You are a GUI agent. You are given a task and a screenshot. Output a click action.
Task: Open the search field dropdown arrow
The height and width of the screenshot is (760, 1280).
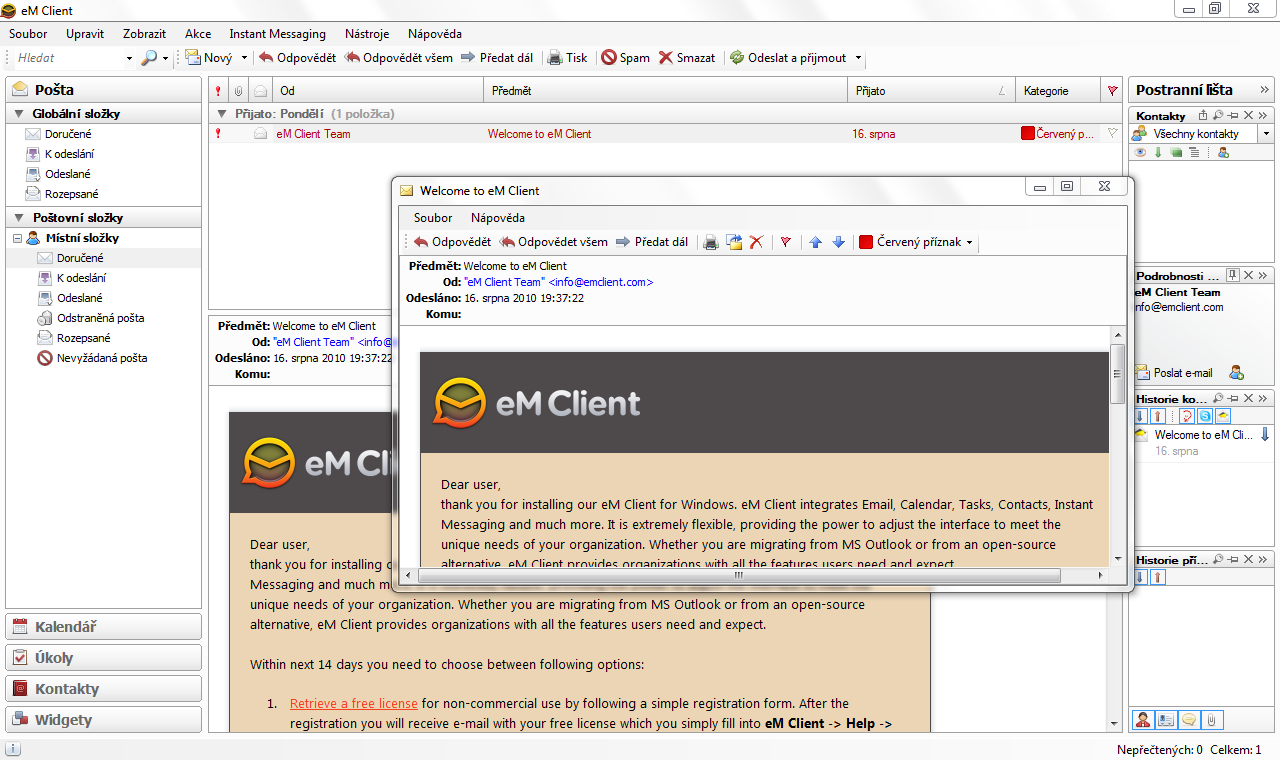point(129,58)
